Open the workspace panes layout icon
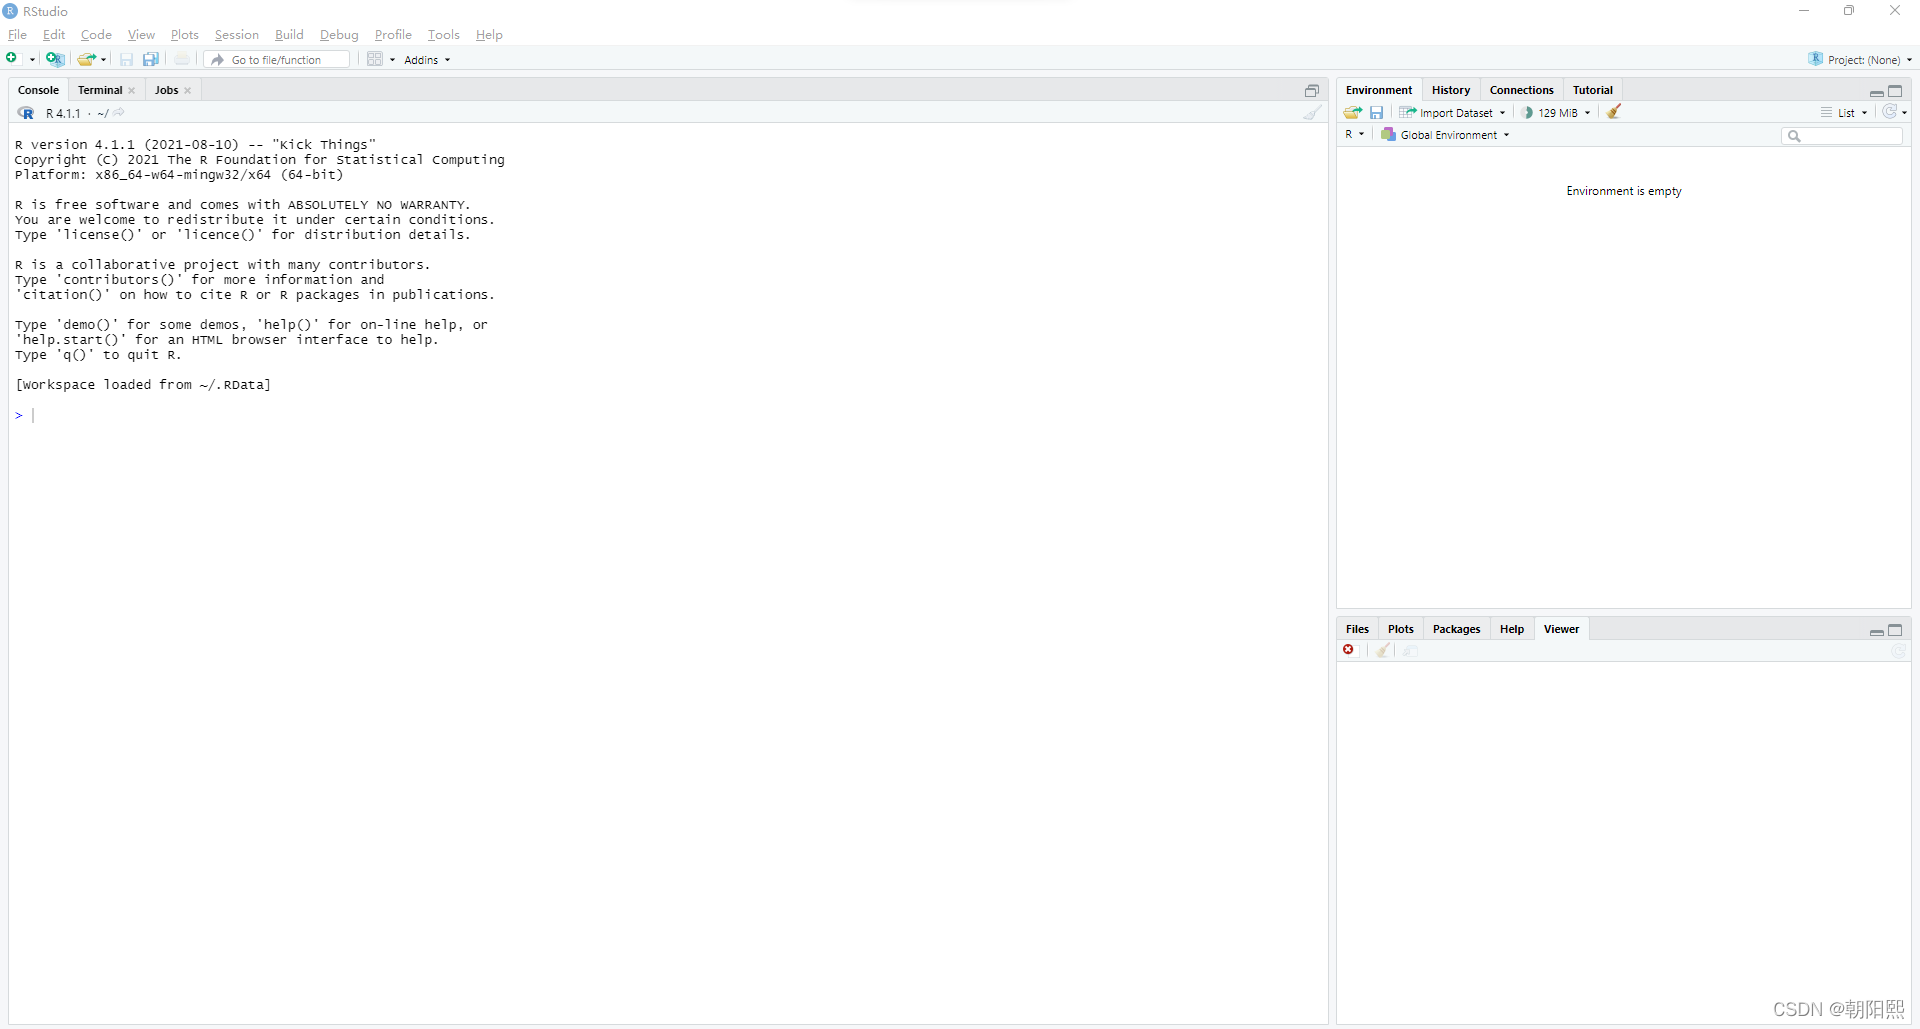Viewport: 1920px width, 1029px height. pyautogui.click(x=375, y=59)
